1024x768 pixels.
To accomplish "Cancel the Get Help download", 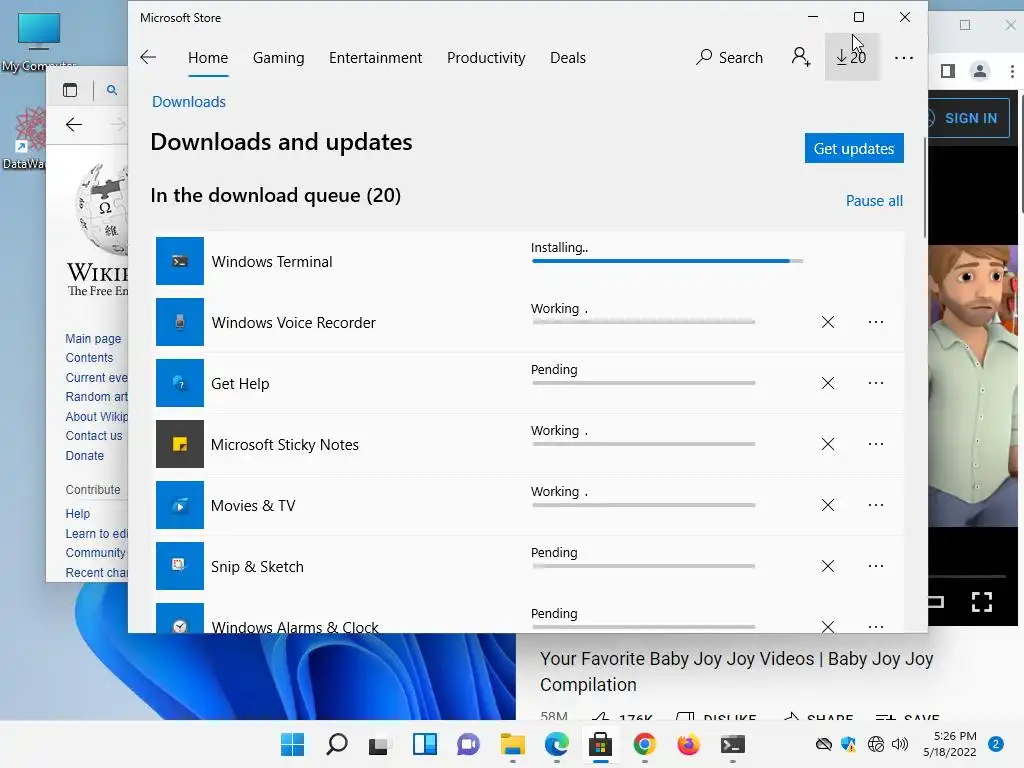I will pyautogui.click(x=828, y=383).
